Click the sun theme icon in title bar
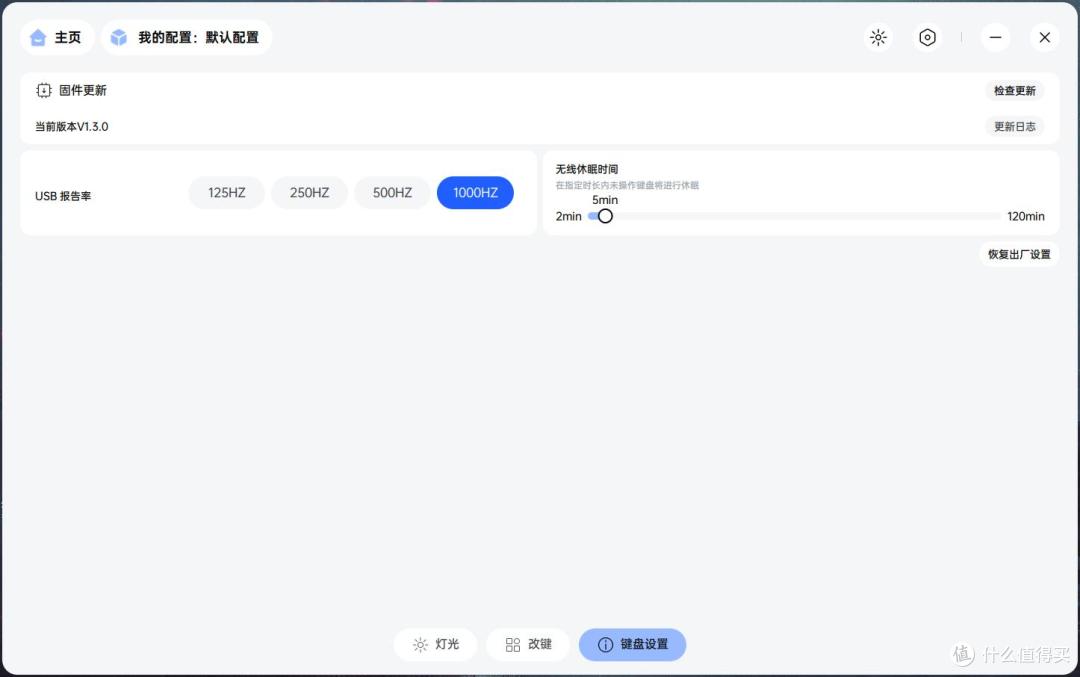The height and width of the screenshot is (677, 1080). [878, 37]
